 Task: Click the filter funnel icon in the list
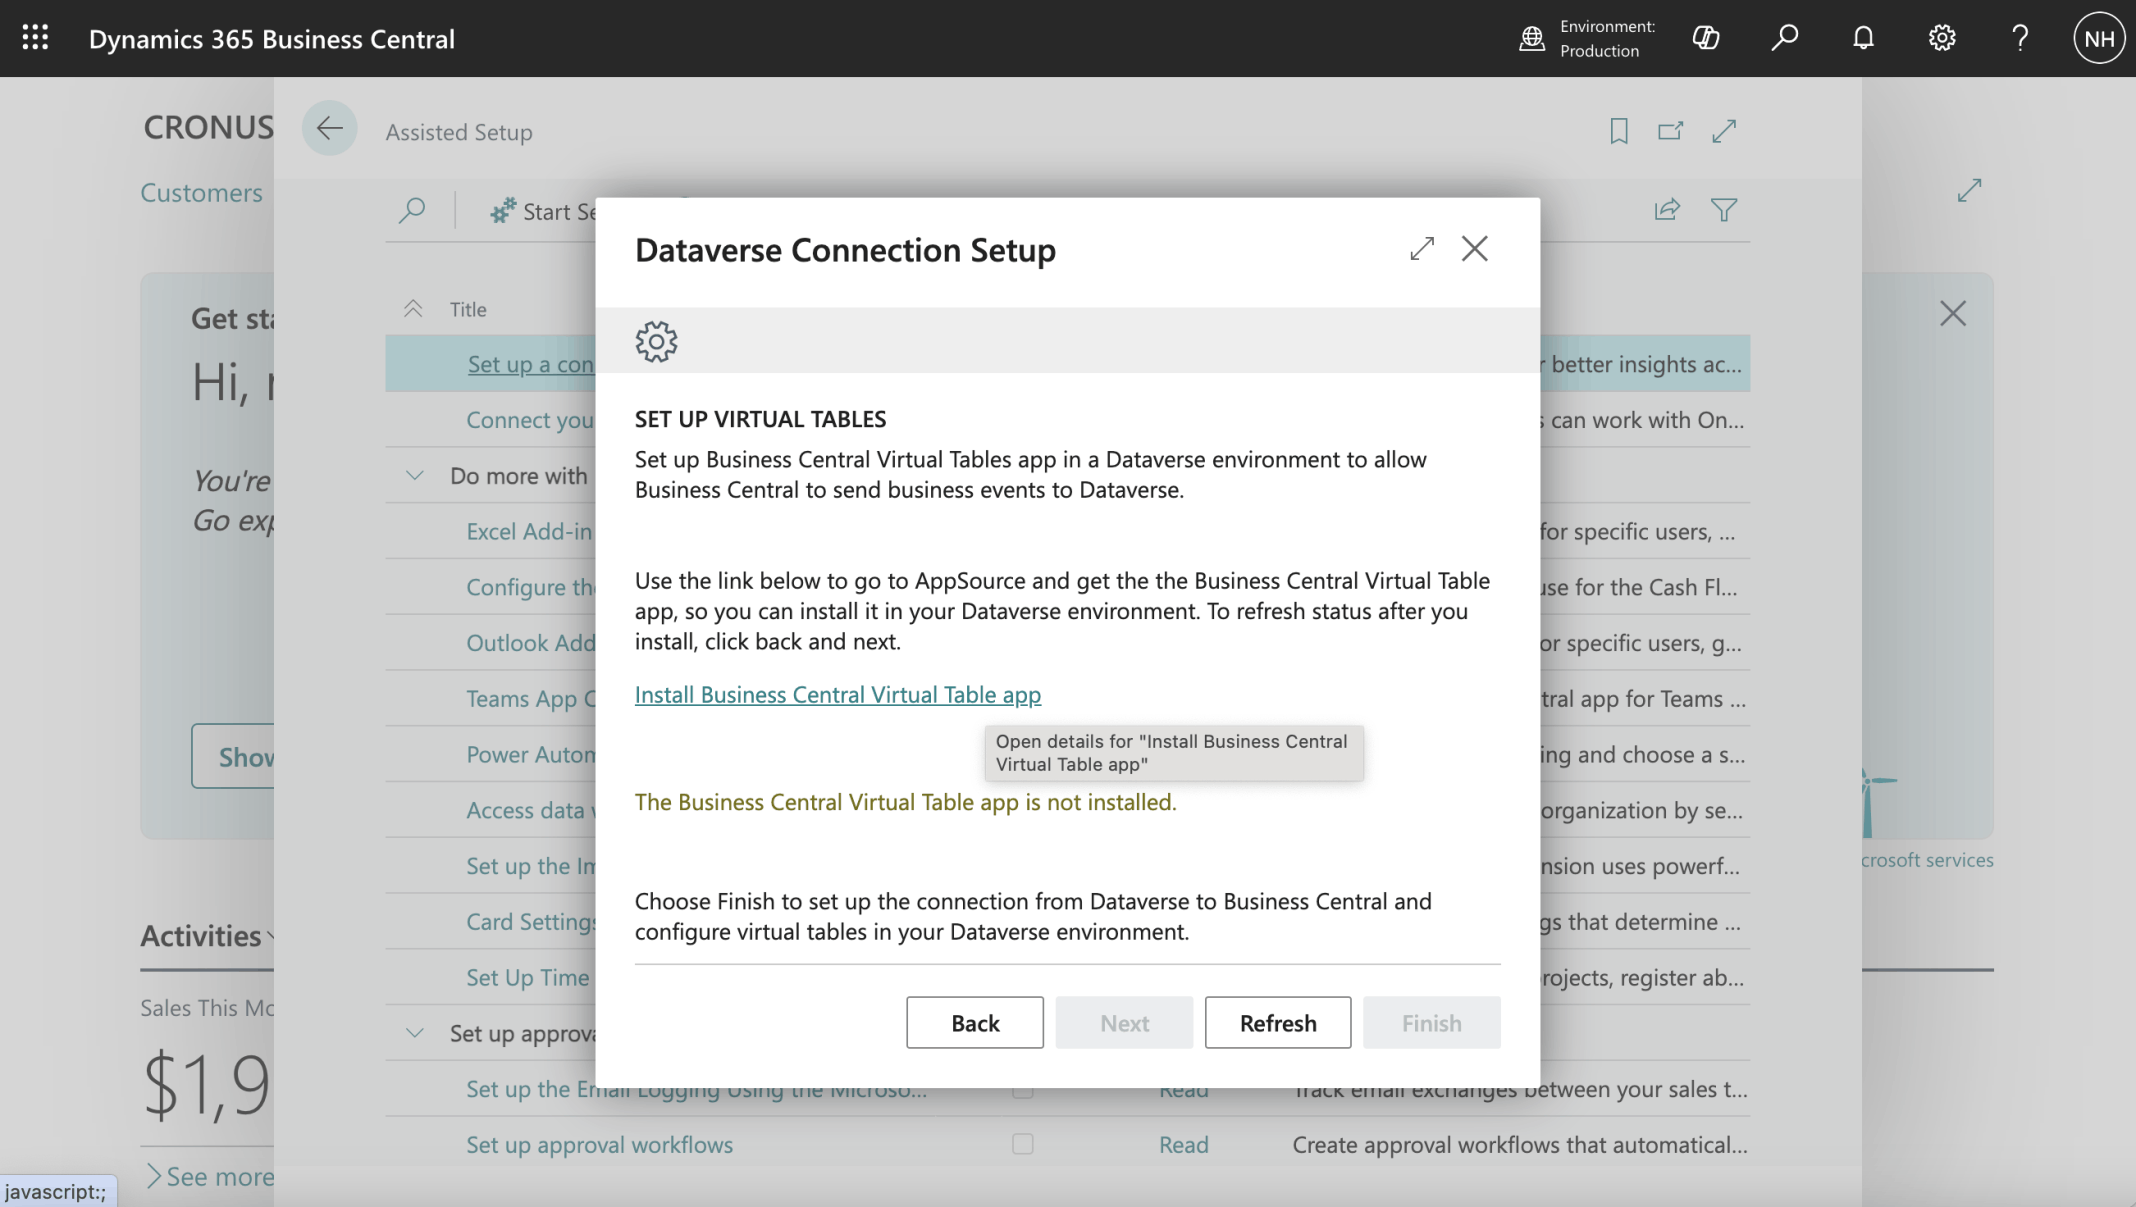[1723, 210]
